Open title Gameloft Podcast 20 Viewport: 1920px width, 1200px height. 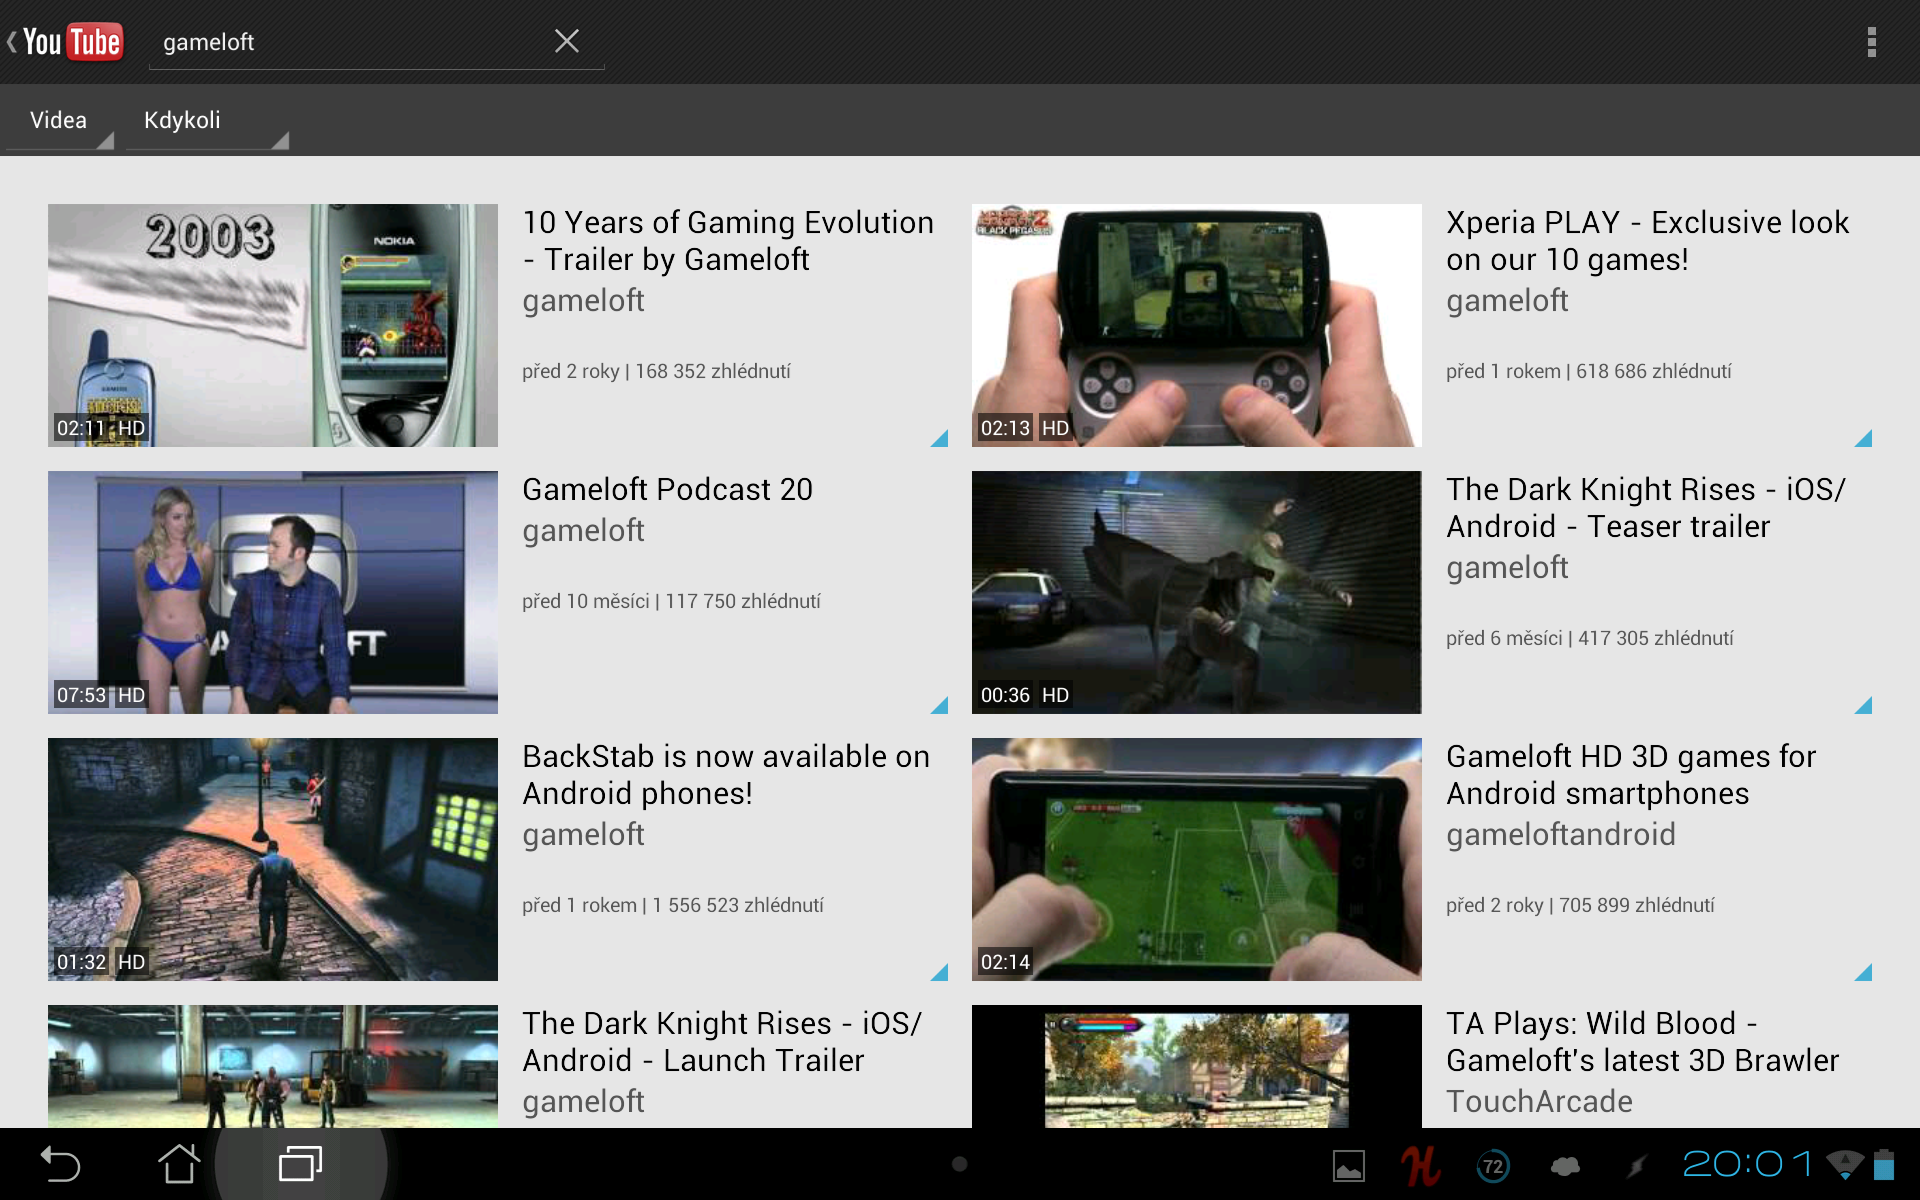(x=667, y=489)
